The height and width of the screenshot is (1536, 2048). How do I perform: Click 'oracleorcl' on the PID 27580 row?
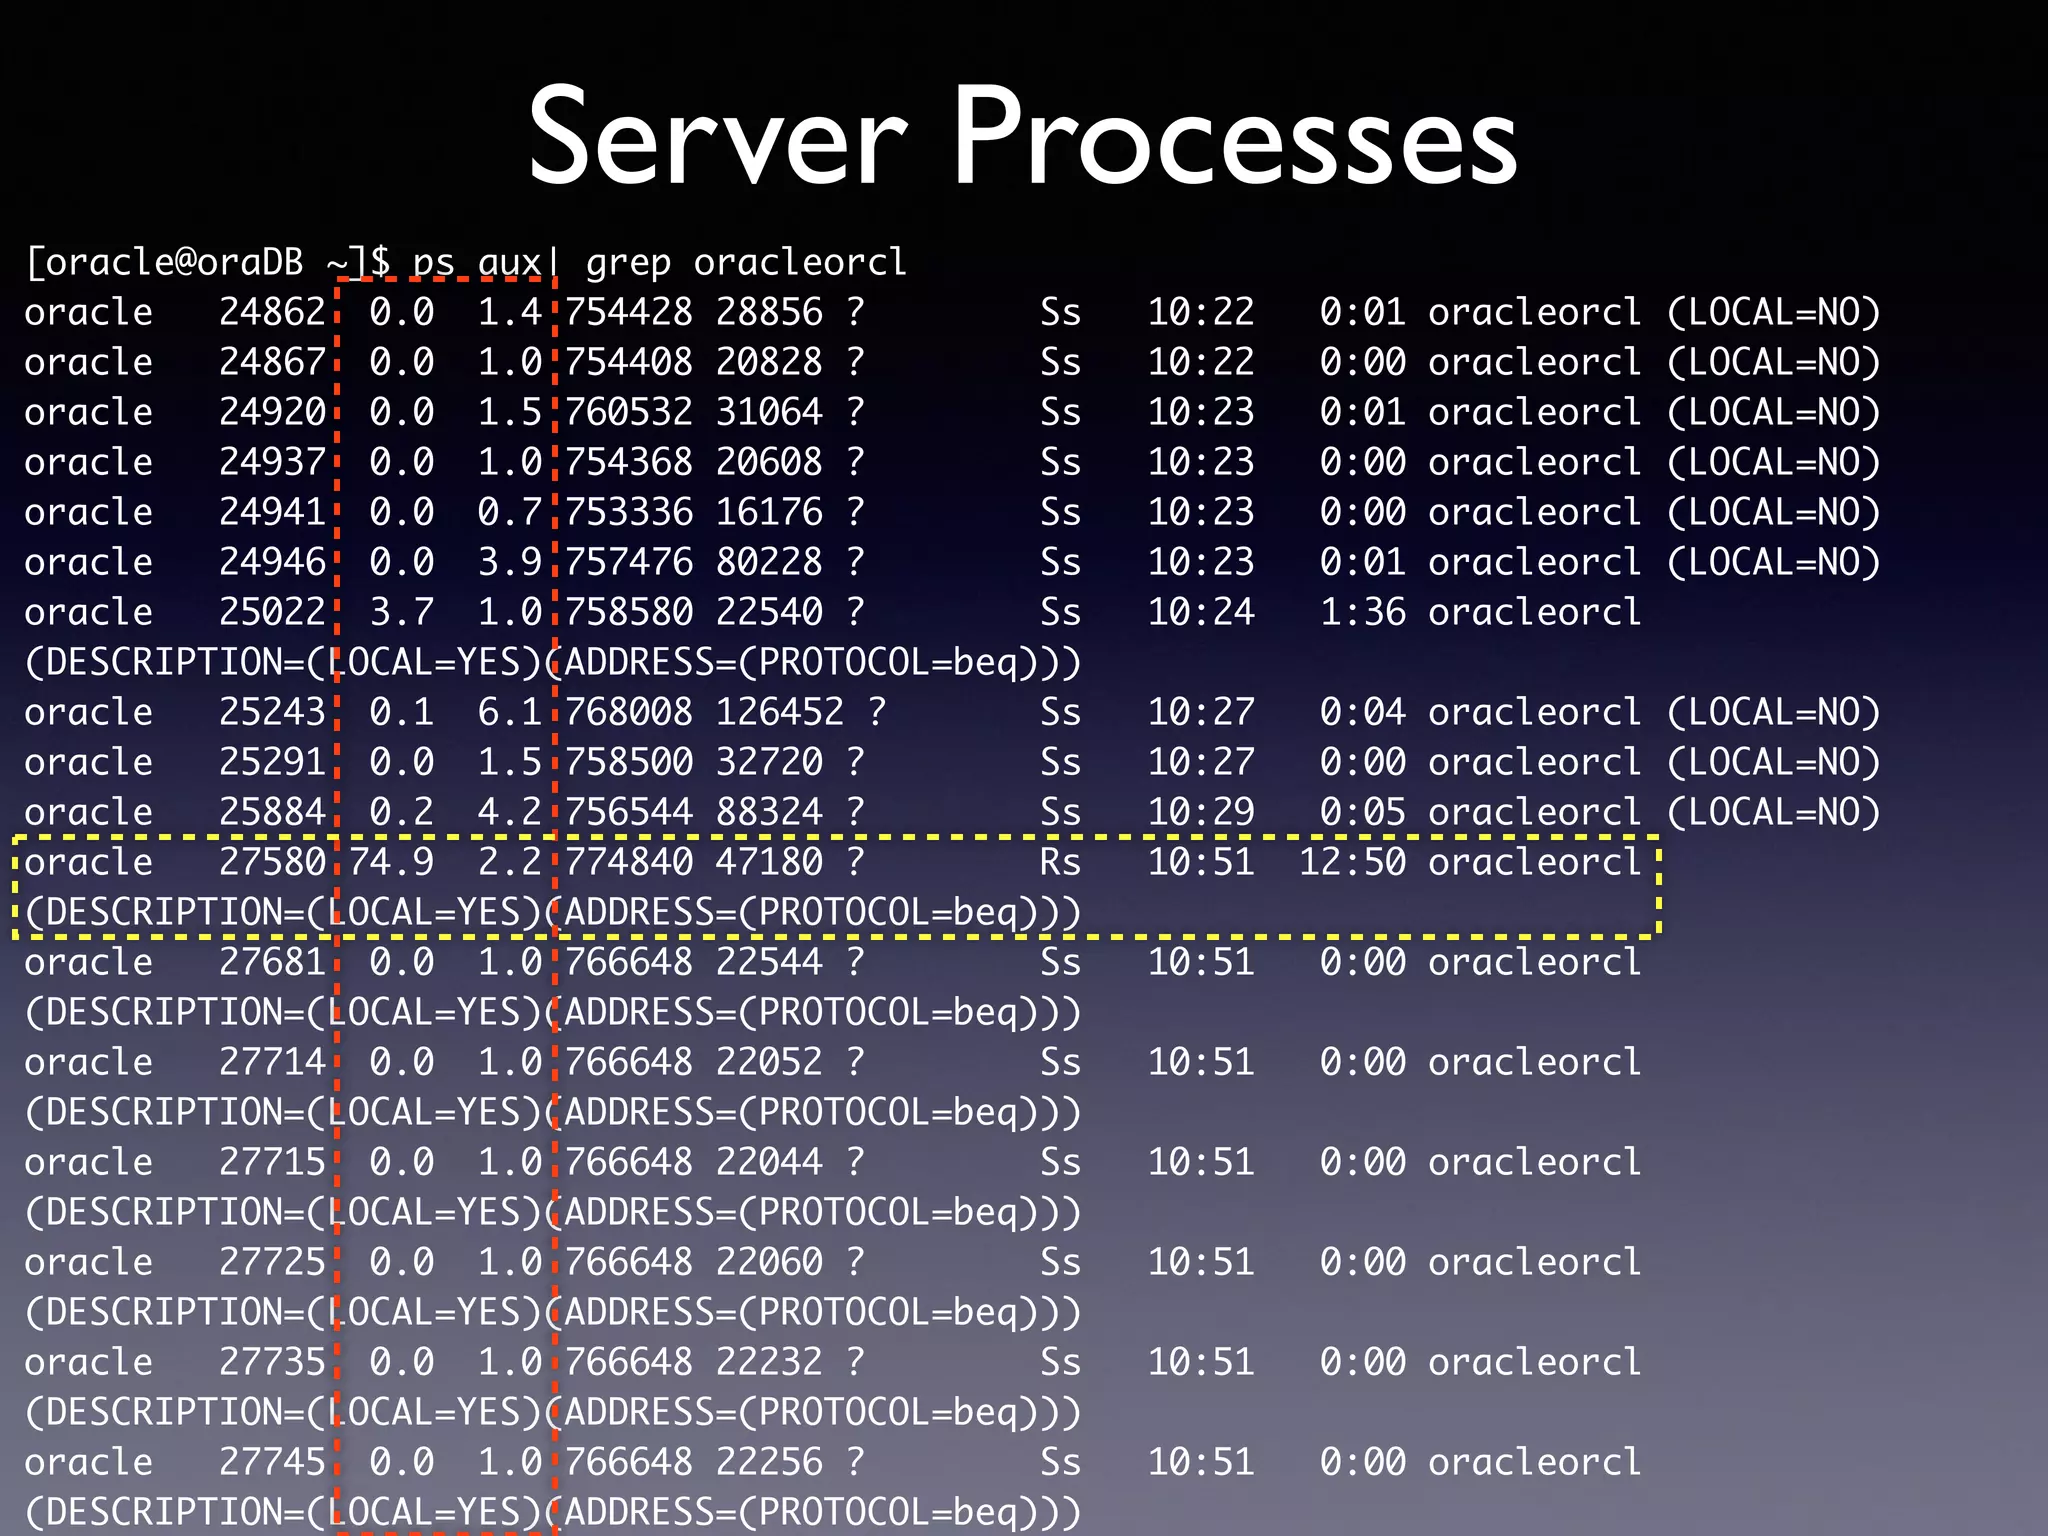[1534, 862]
